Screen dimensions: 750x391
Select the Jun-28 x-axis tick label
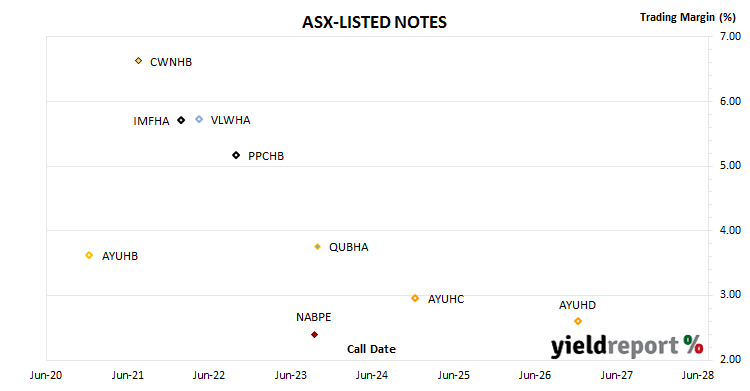coord(698,375)
